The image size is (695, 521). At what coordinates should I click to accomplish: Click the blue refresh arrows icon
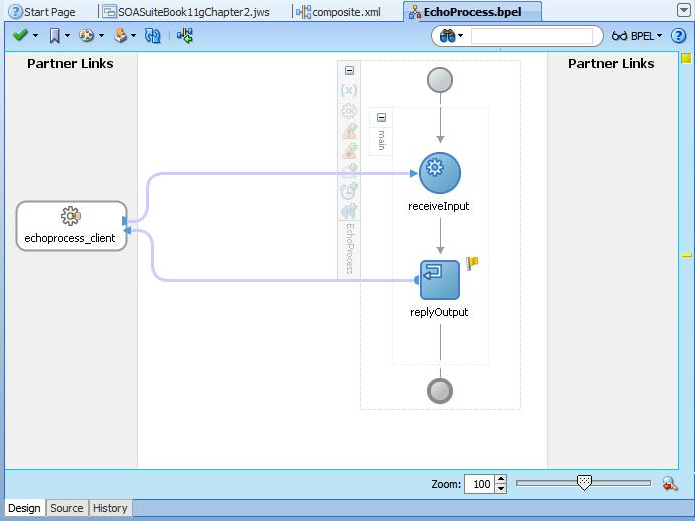tap(152, 36)
